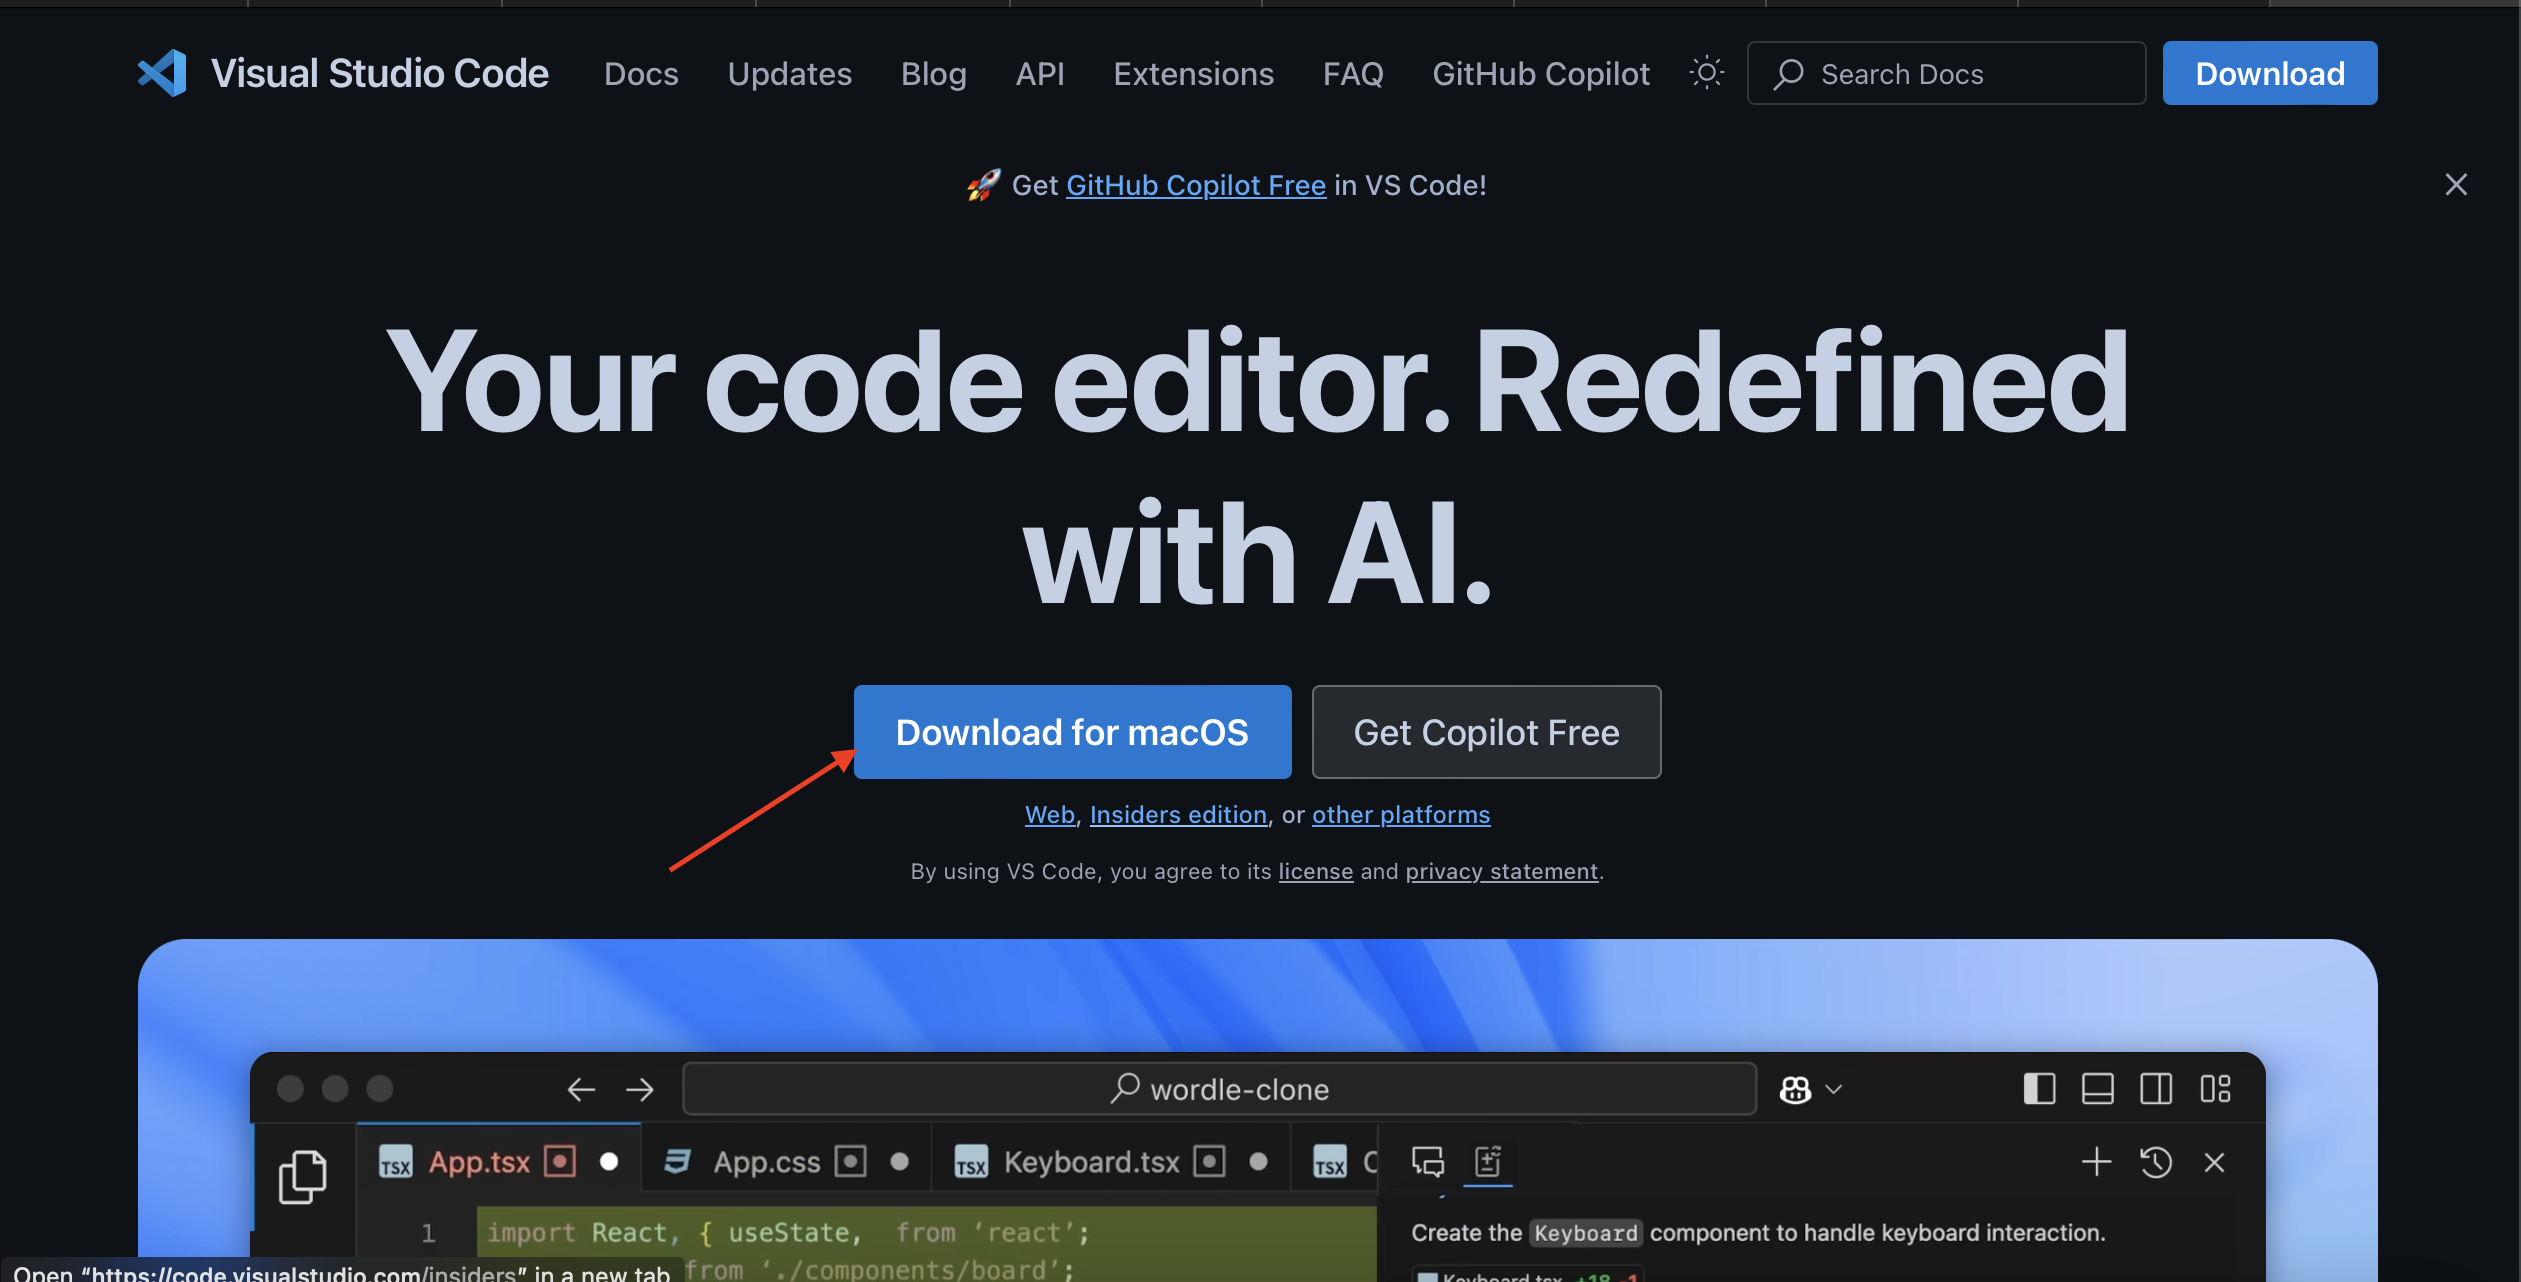Click the square marker icon on App.tsx tab
This screenshot has height=1282, width=2521.
point(559,1161)
